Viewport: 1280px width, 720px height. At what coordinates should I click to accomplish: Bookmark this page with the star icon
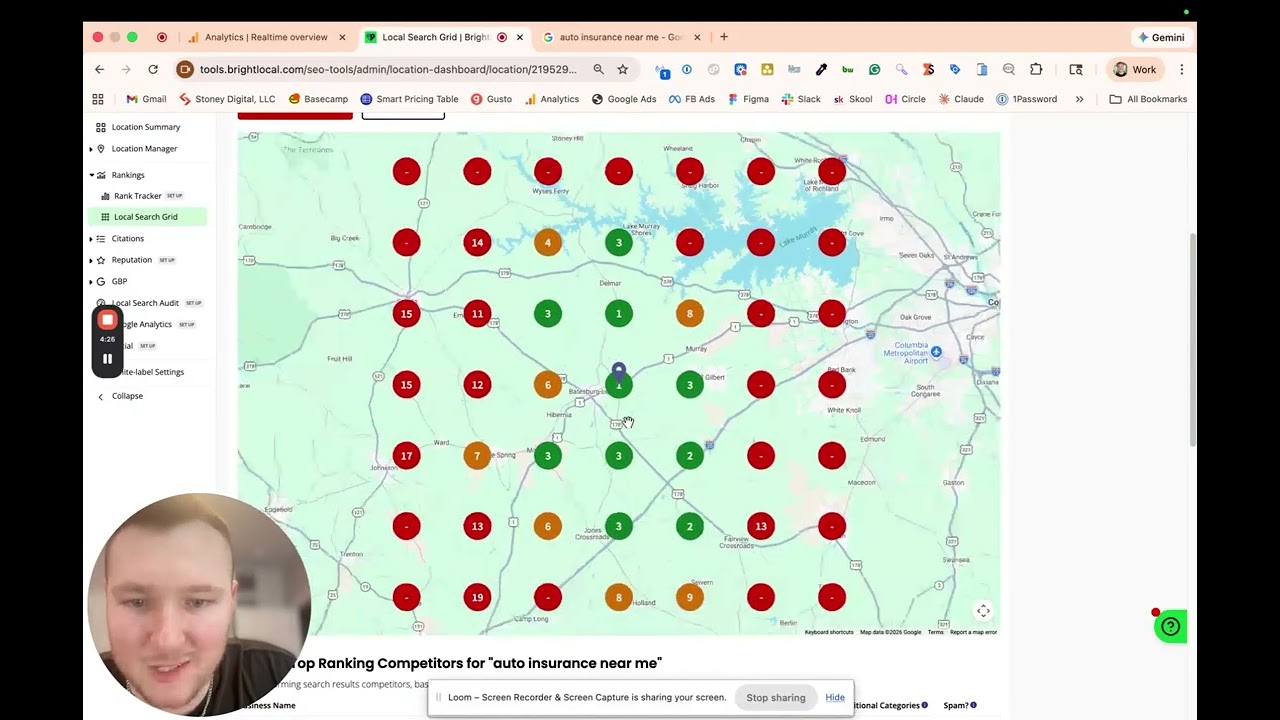pos(623,69)
